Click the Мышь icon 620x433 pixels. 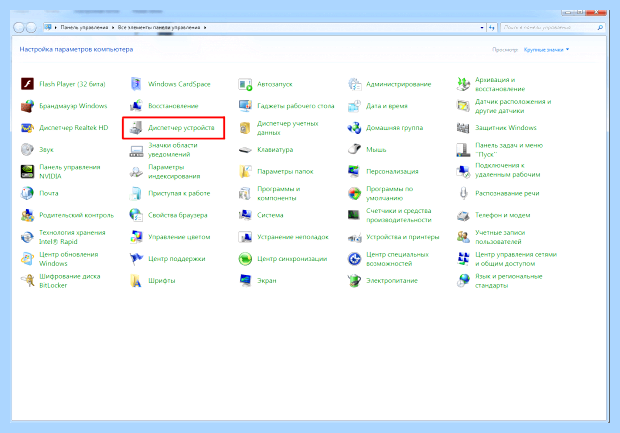pyautogui.click(x=354, y=149)
